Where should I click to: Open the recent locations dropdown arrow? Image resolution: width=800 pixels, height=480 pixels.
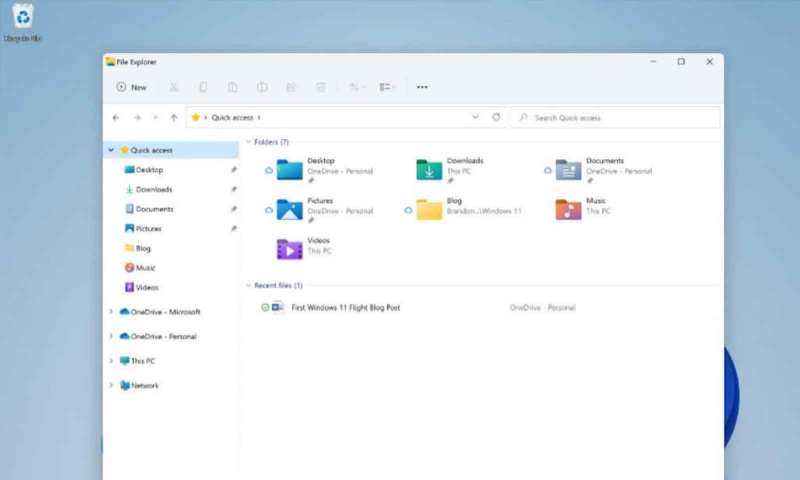tap(156, 118)
